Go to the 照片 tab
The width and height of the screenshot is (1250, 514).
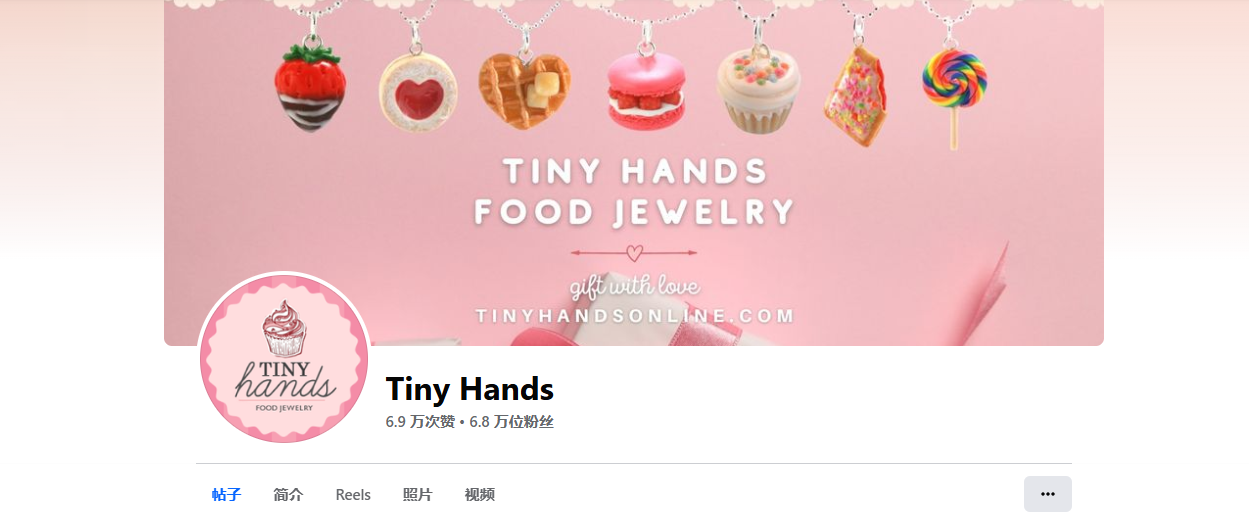[417, 494]
